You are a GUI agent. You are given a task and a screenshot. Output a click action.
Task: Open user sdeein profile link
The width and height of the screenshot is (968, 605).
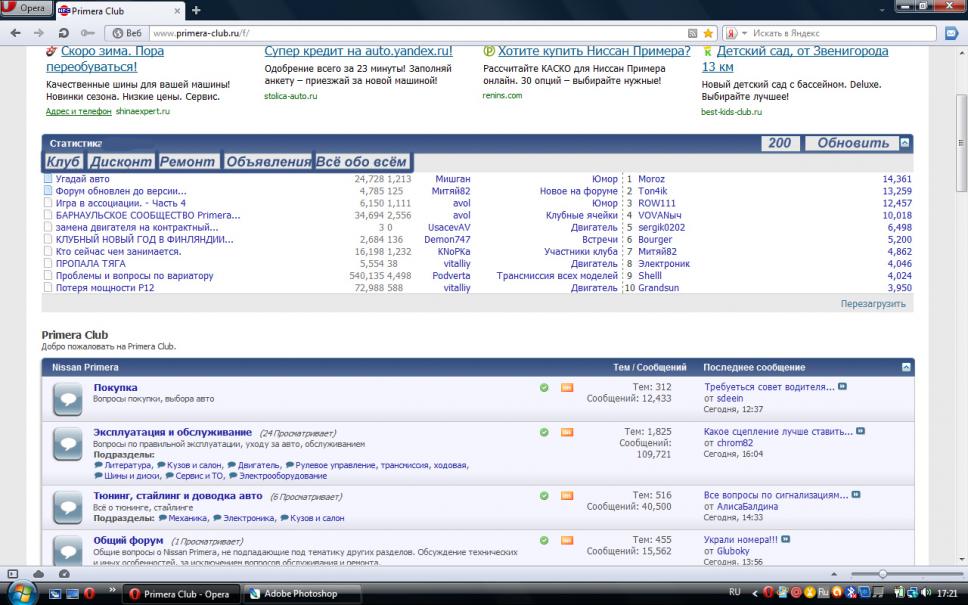pyautogui.click(x=730, y=398)
